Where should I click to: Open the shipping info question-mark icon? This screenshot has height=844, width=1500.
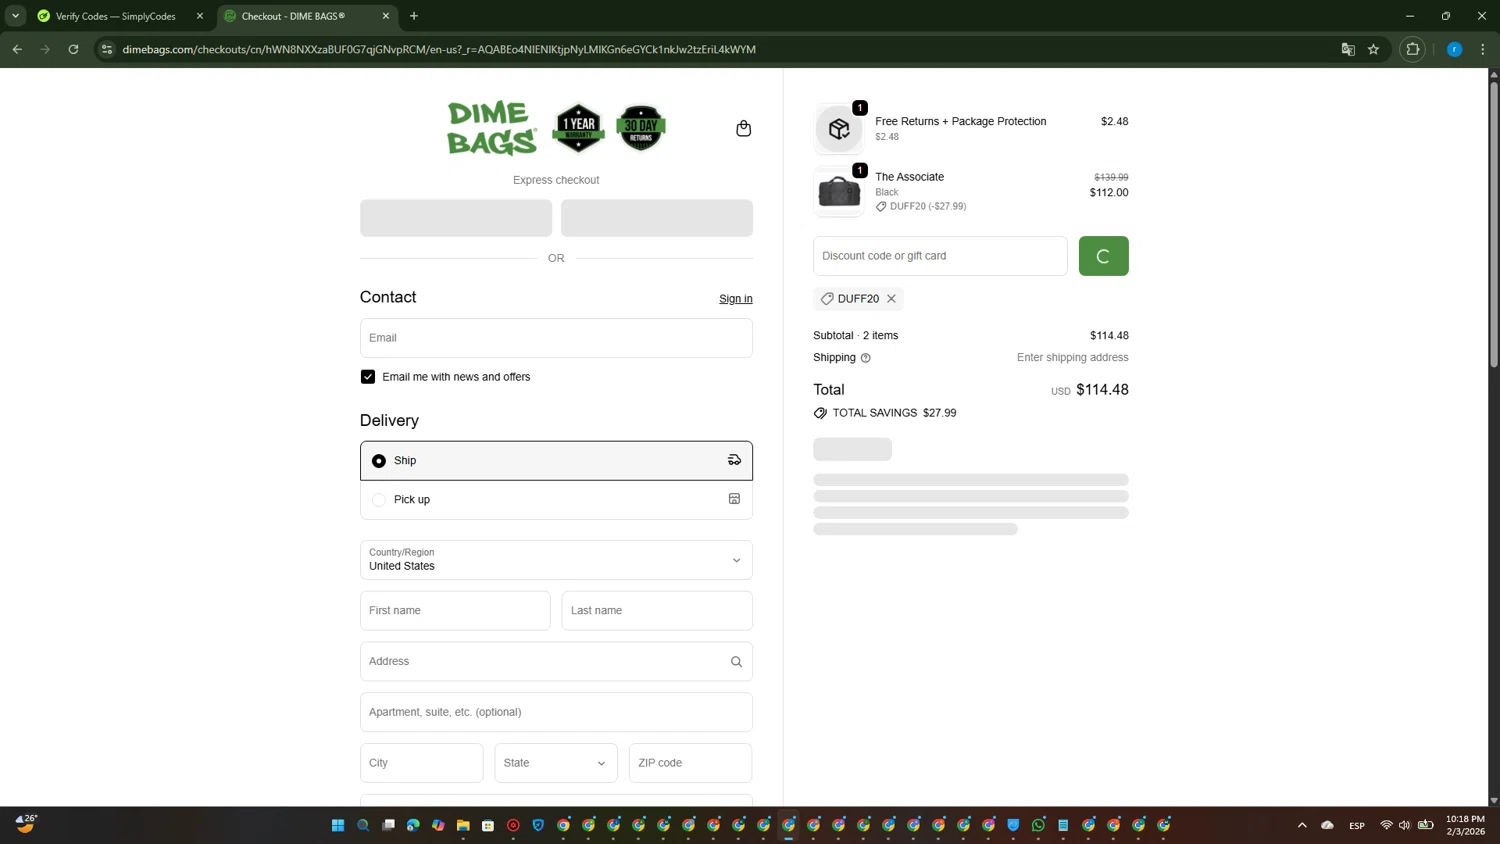pos(866,358)
